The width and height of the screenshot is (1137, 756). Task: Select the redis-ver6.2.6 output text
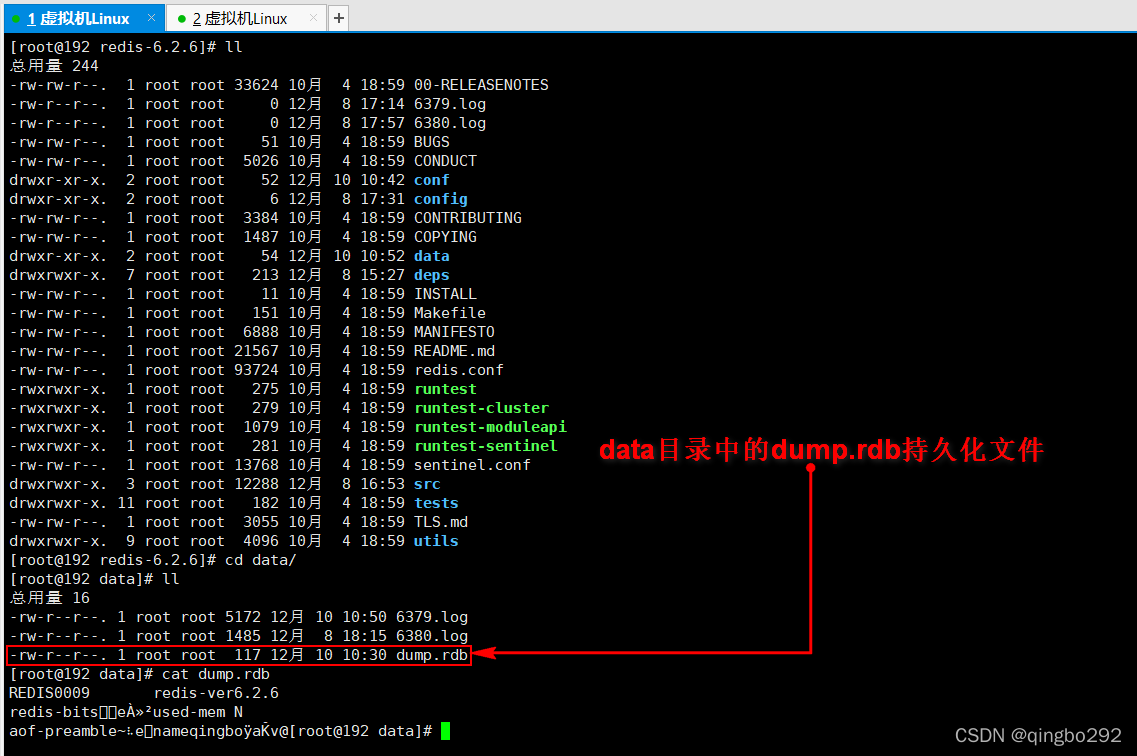click(x=216, y=693)
